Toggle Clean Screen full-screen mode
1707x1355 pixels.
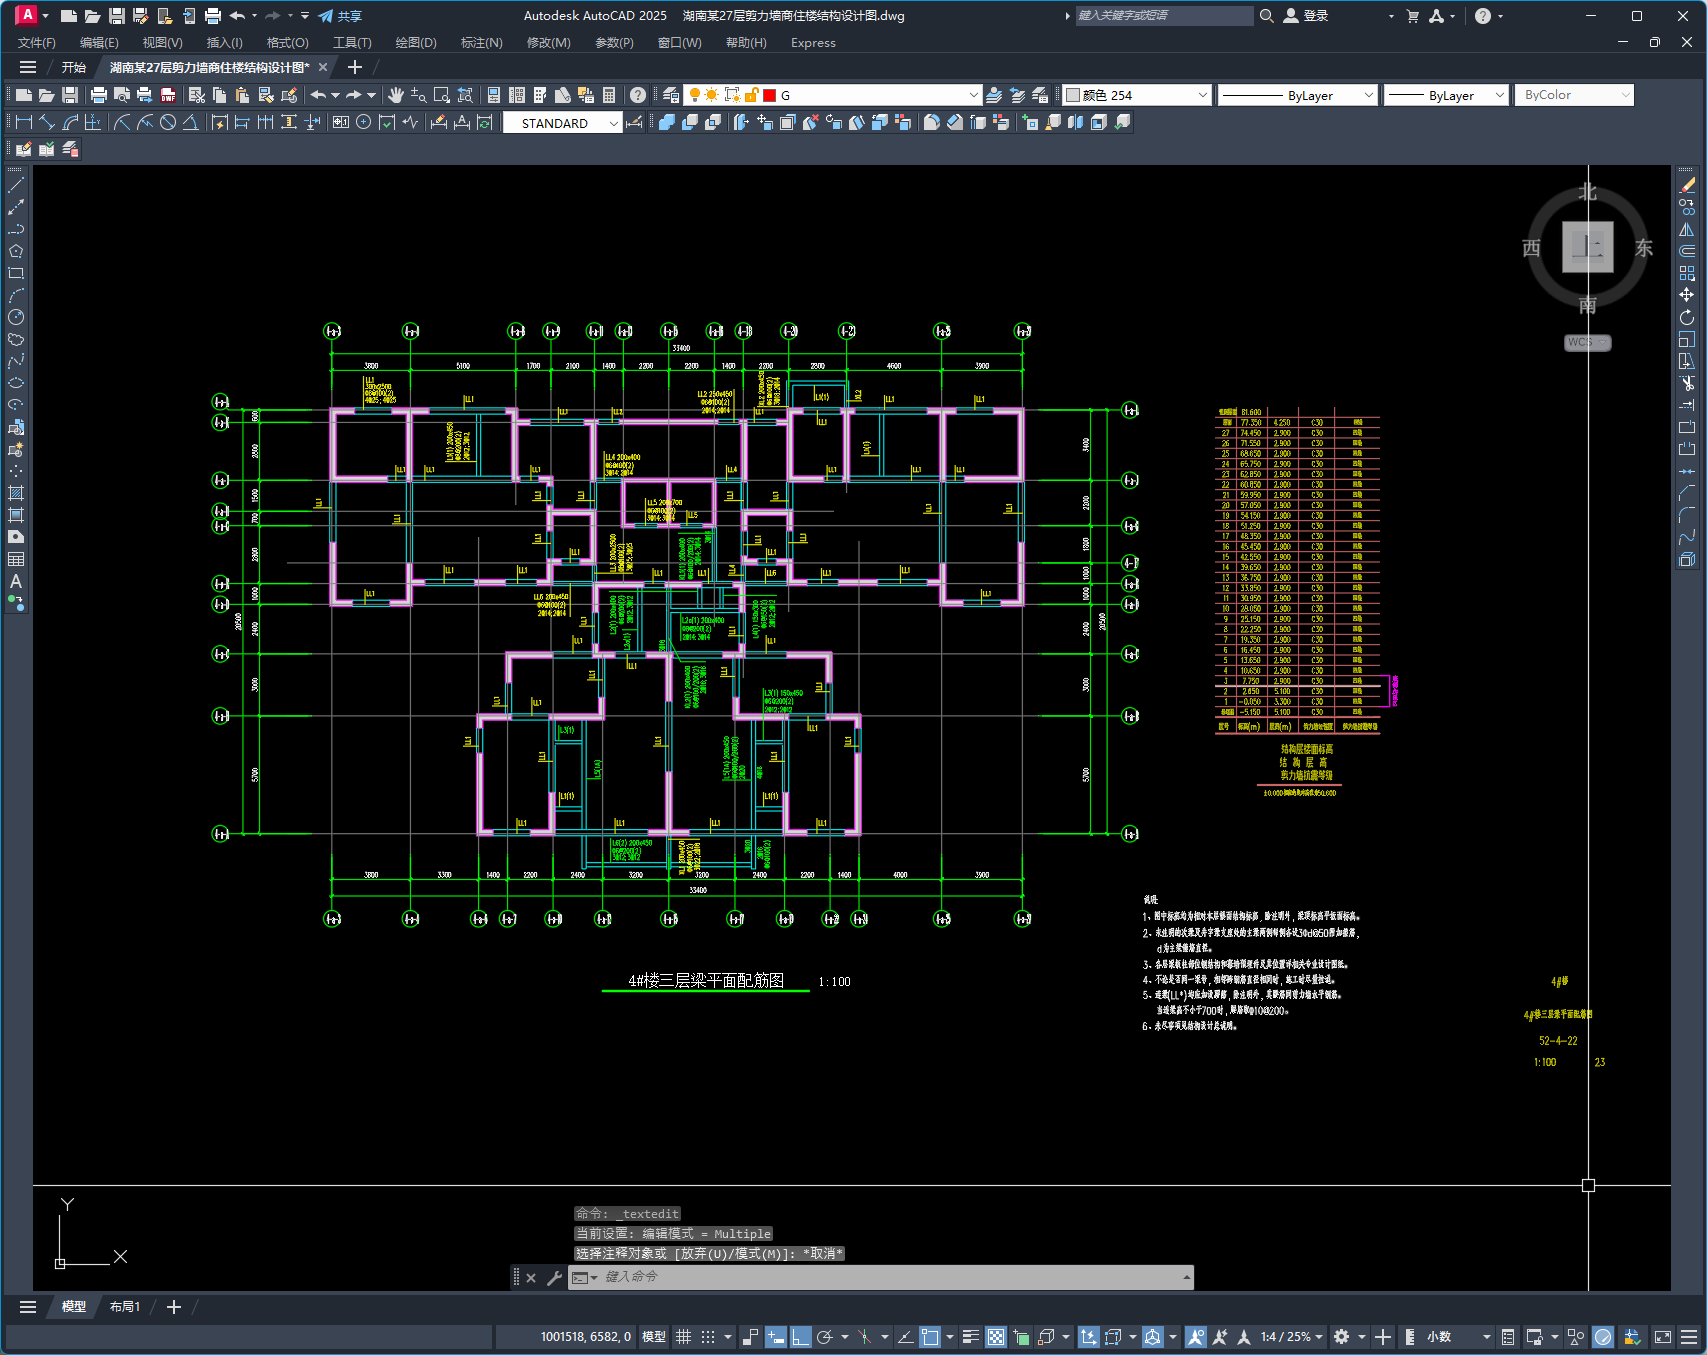click(1663, 1337)
